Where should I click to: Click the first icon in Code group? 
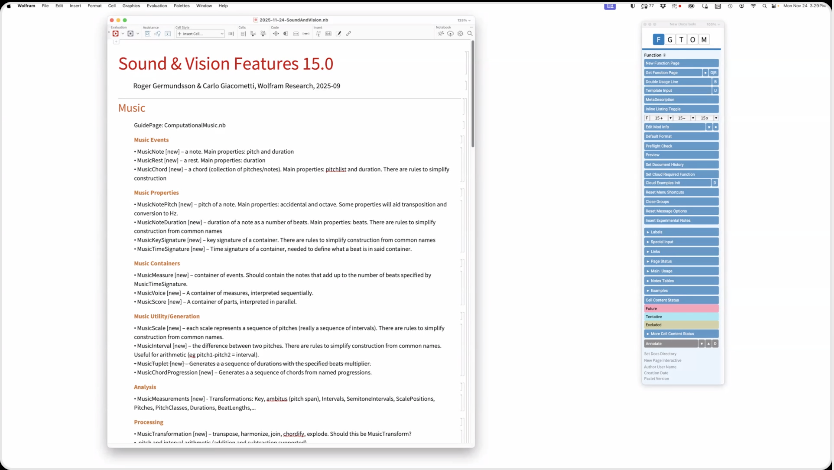point(276,34)
